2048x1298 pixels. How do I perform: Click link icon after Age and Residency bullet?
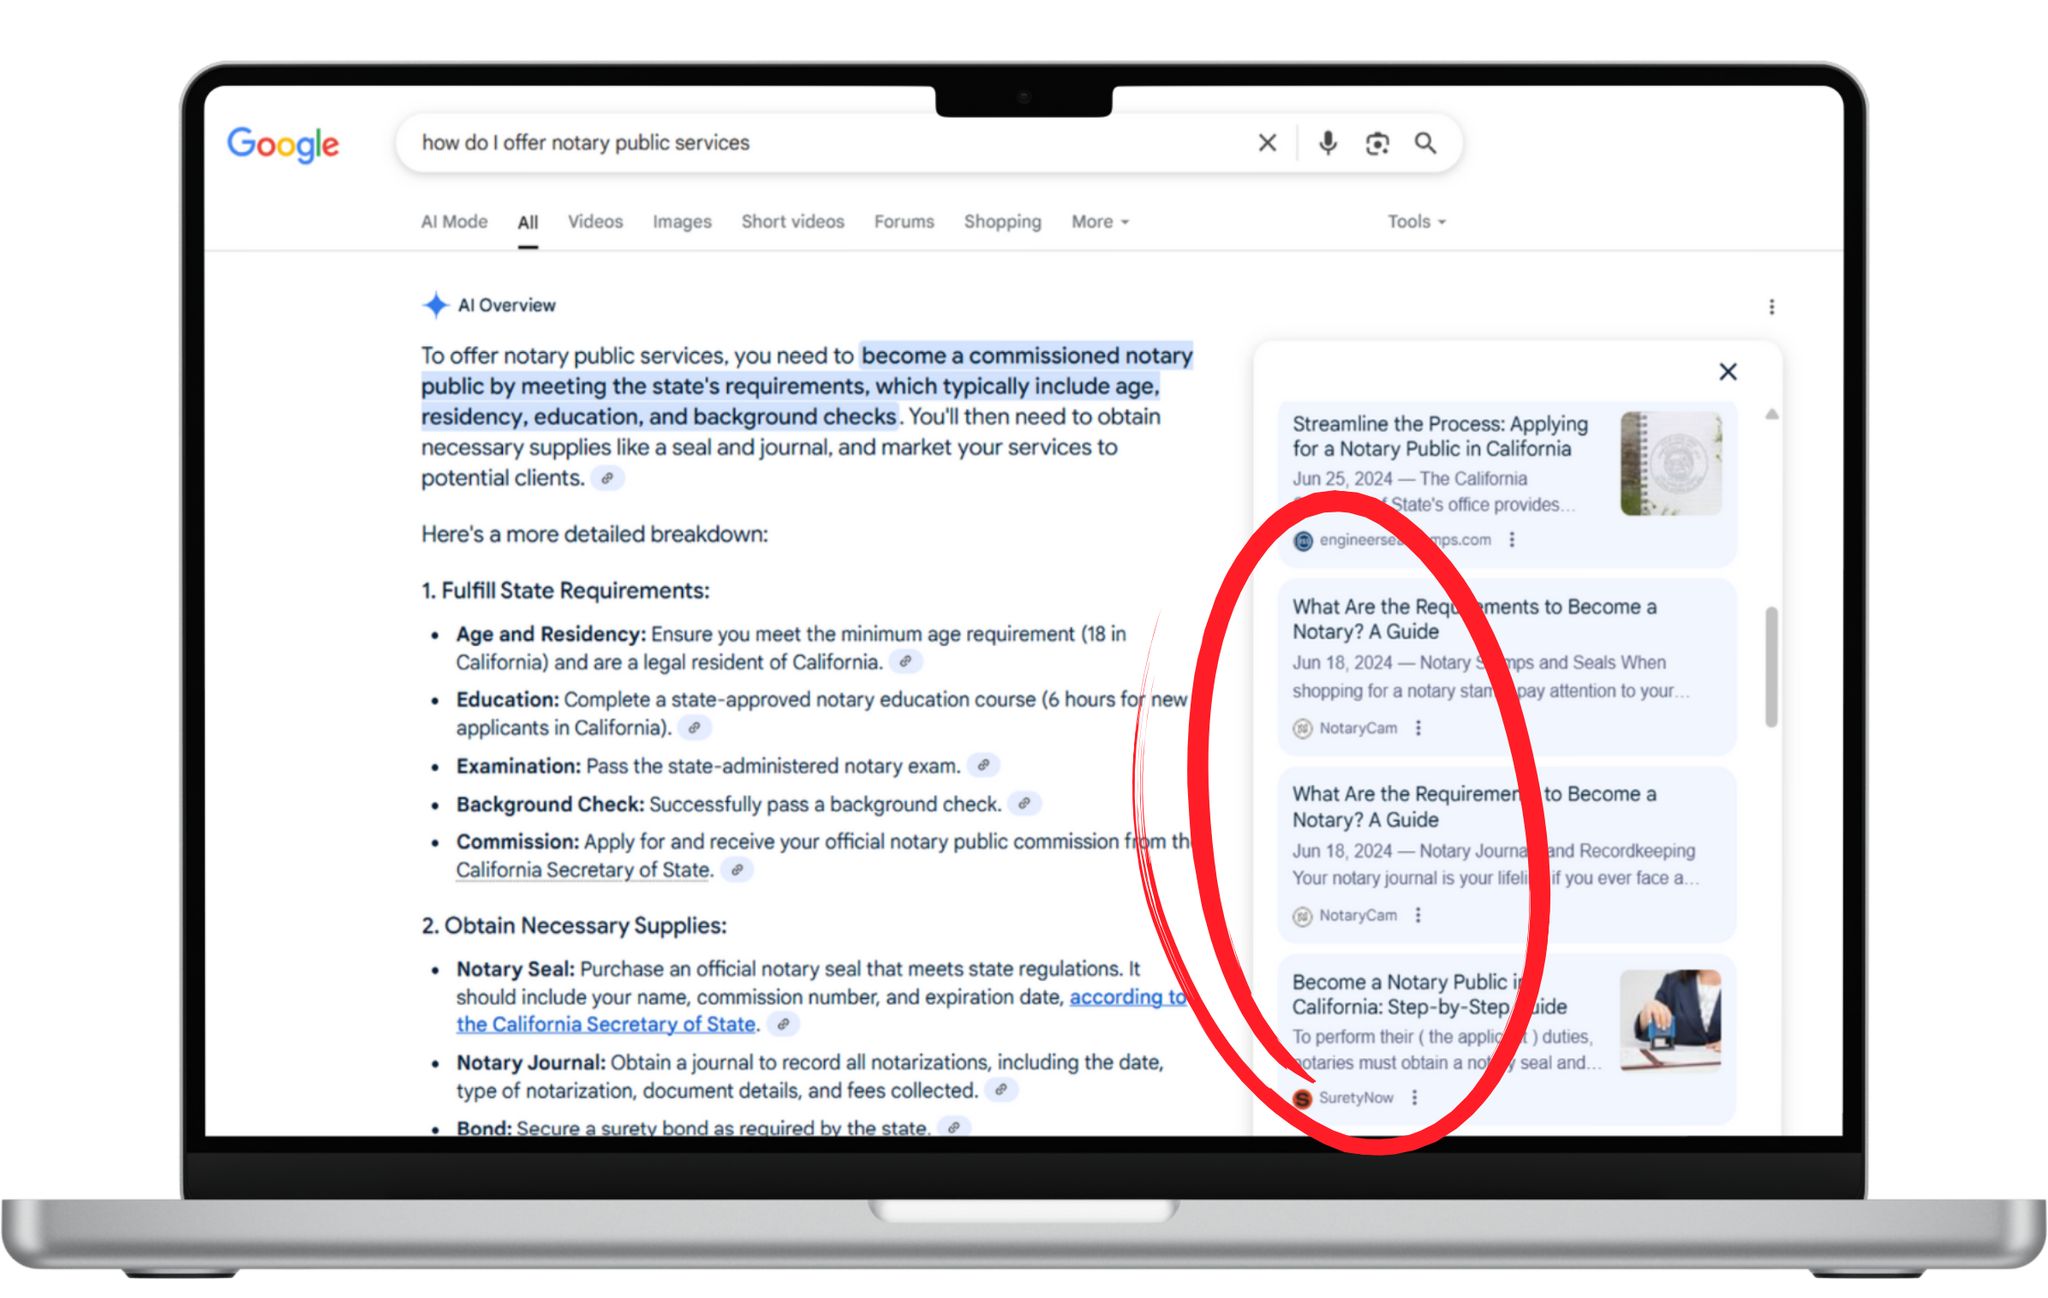(905, 662)
